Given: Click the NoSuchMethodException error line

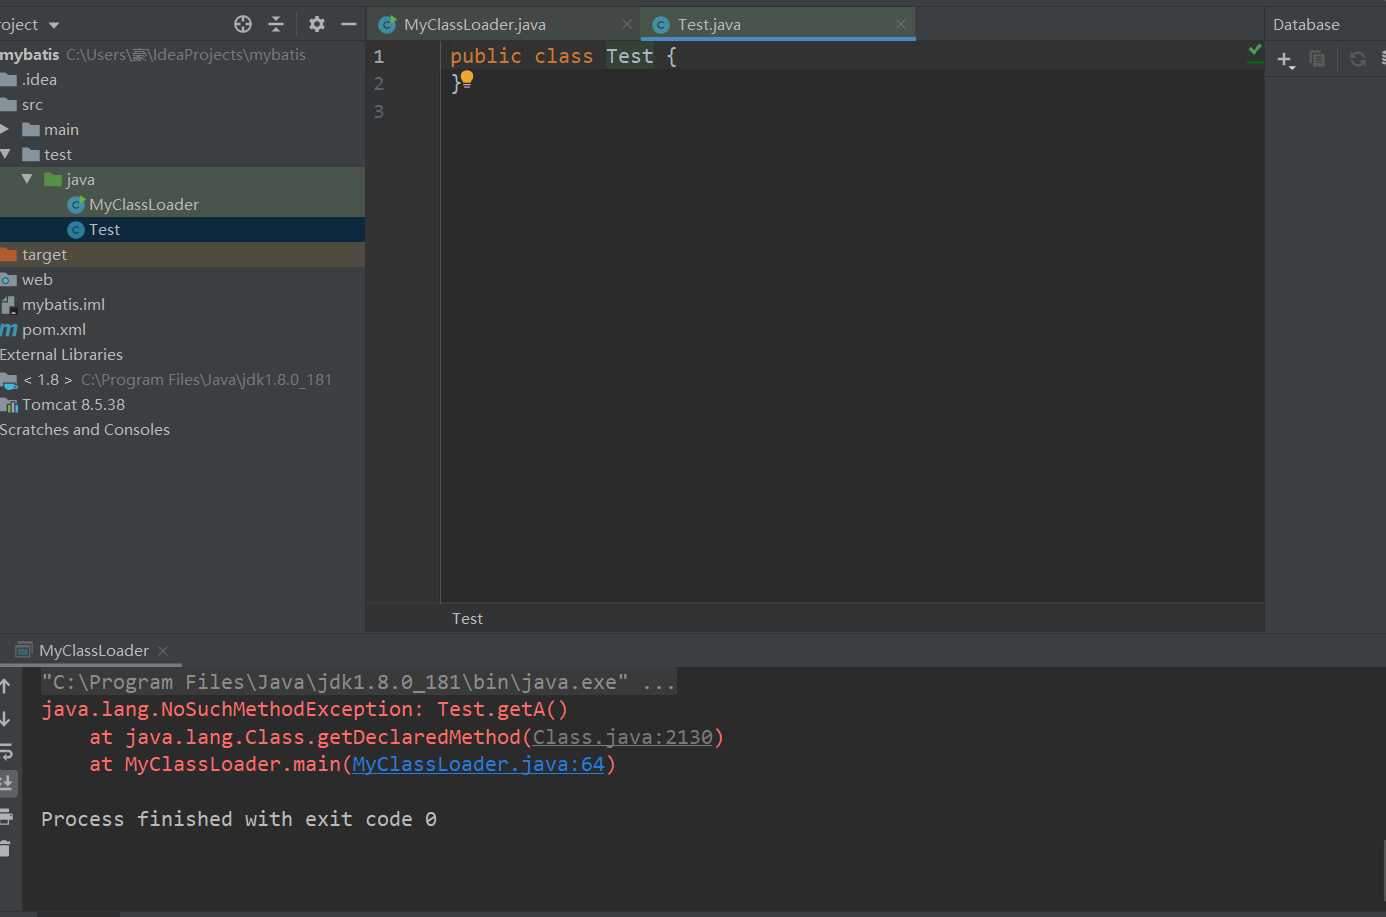Looking at the screenshot, I should pos(304,709).
